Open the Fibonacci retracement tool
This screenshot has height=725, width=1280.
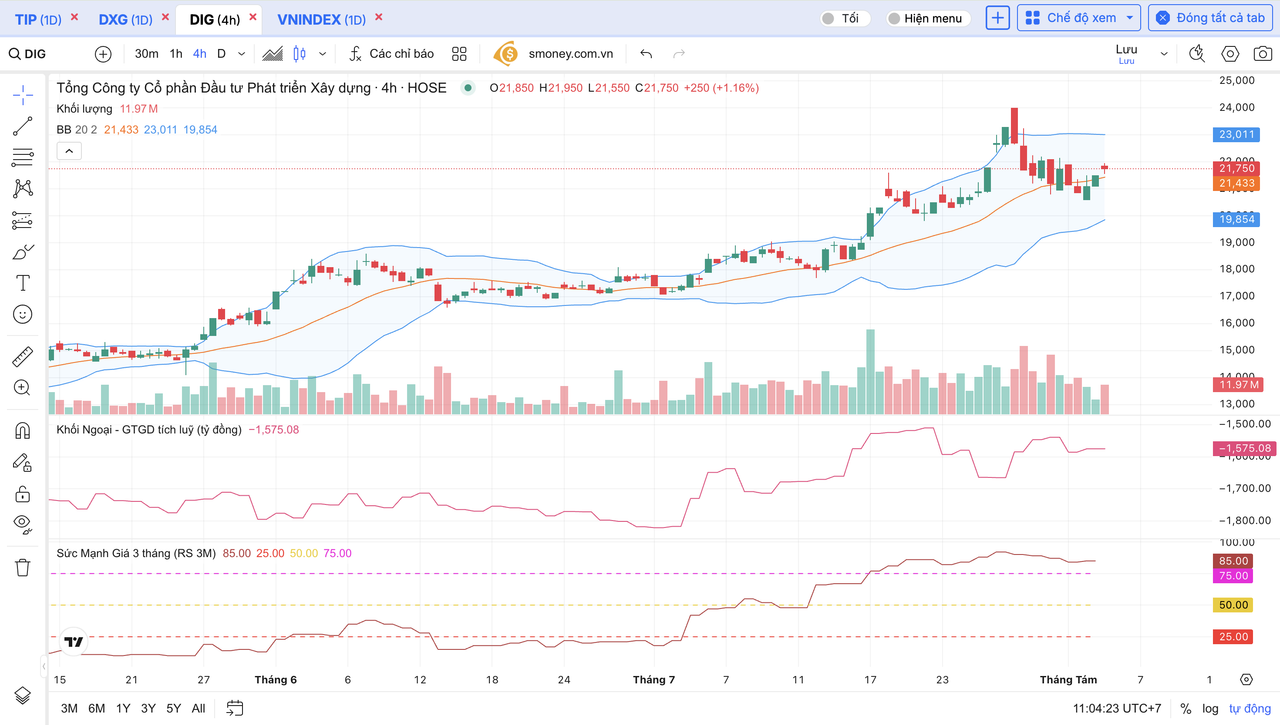(22, 158)
